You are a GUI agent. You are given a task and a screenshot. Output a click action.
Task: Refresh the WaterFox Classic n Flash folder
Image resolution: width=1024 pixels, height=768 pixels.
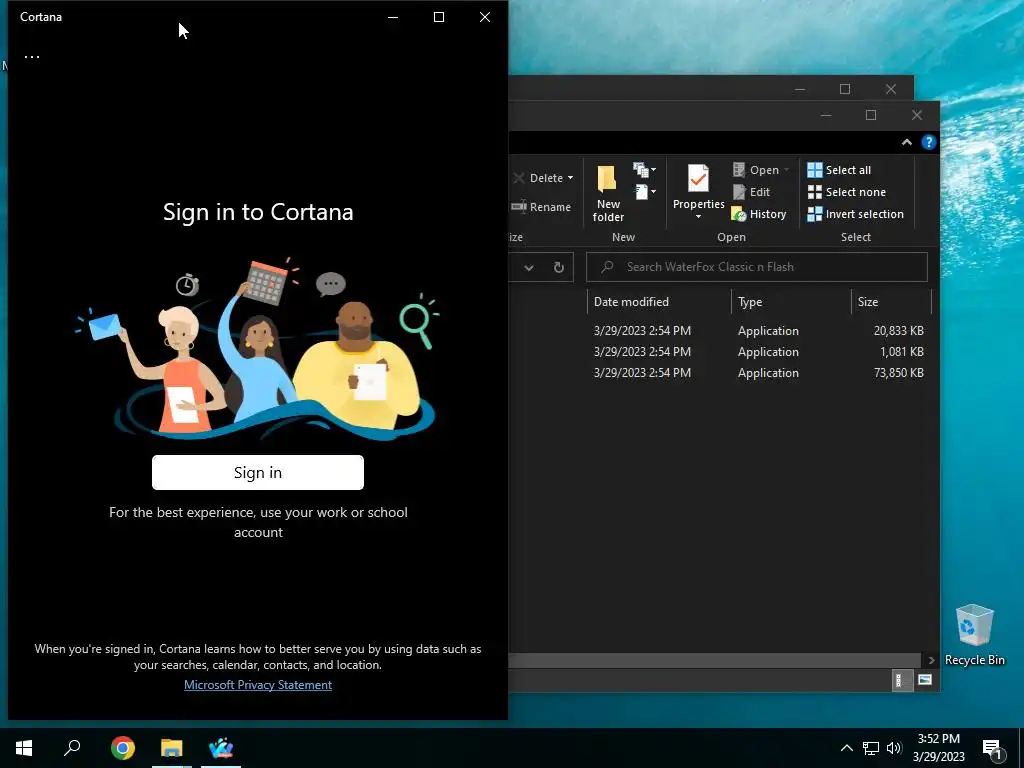559,267
